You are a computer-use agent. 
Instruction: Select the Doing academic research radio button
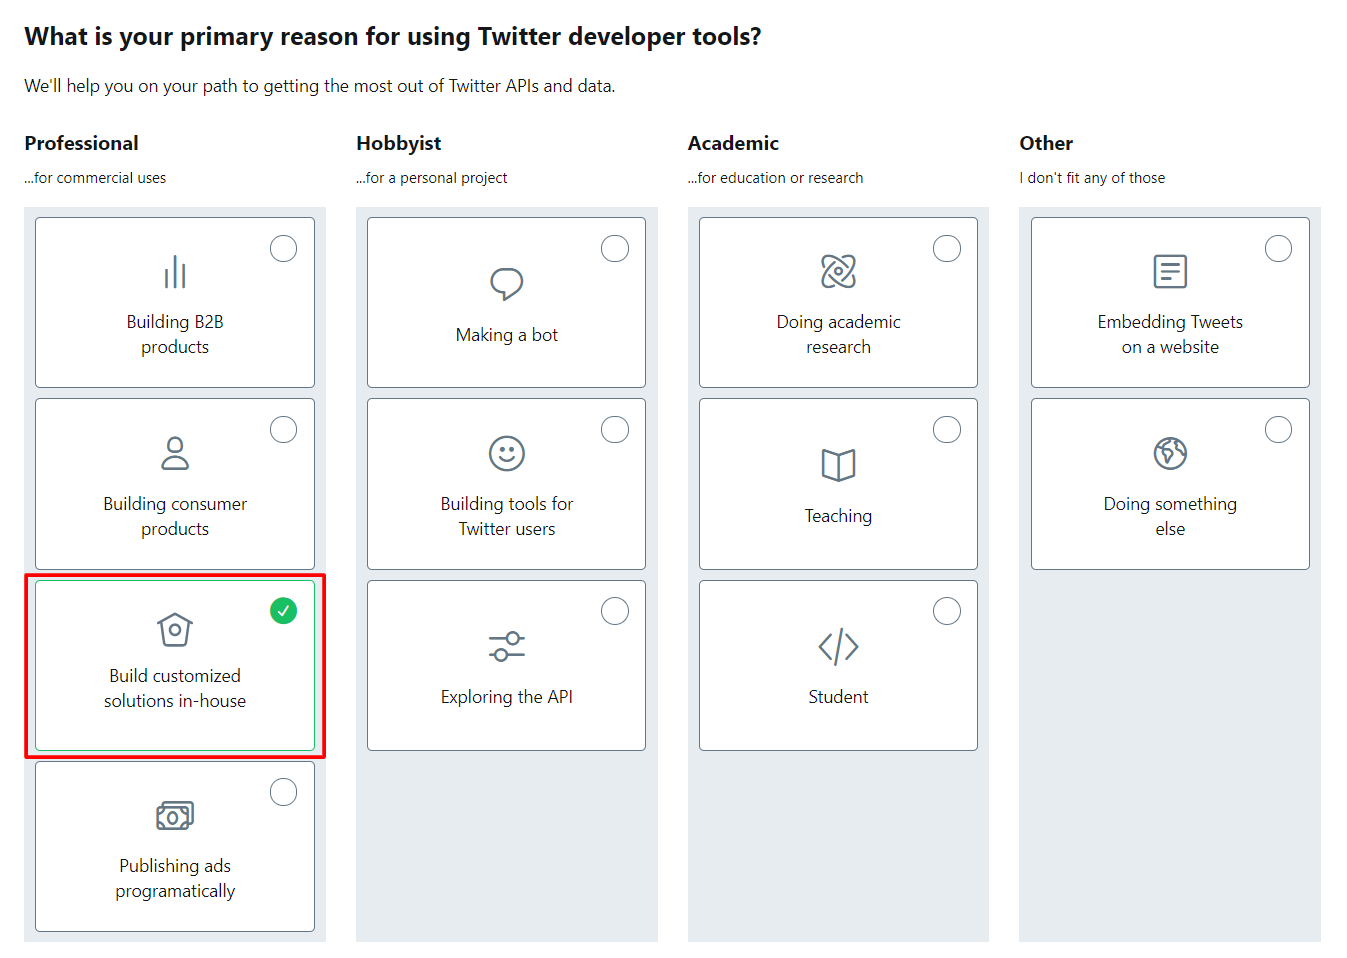(947, 248)
